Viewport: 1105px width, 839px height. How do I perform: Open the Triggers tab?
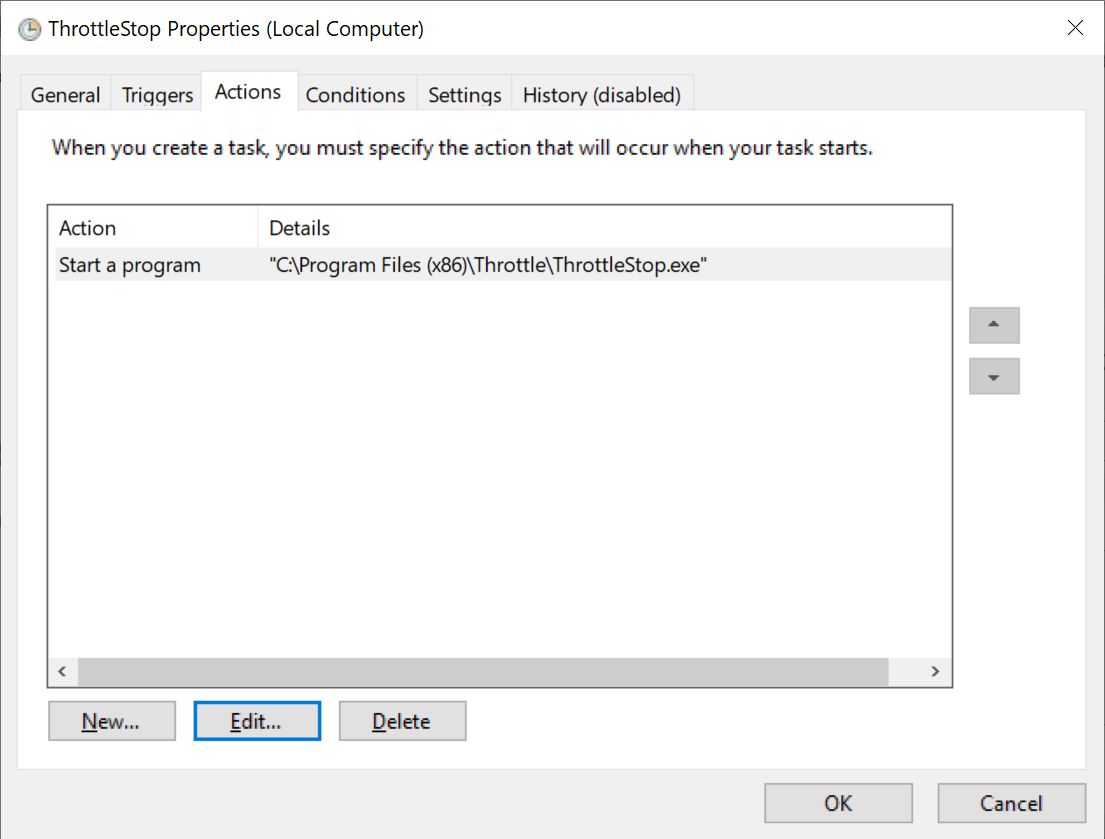(x=157, y=94)
